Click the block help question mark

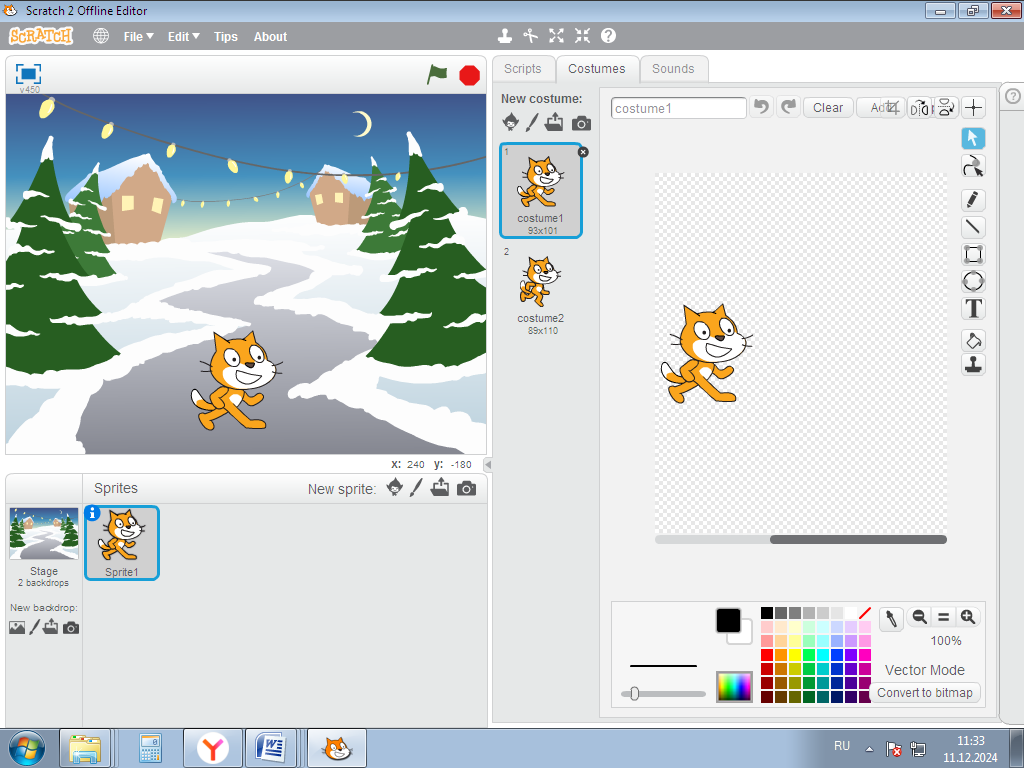609,36
